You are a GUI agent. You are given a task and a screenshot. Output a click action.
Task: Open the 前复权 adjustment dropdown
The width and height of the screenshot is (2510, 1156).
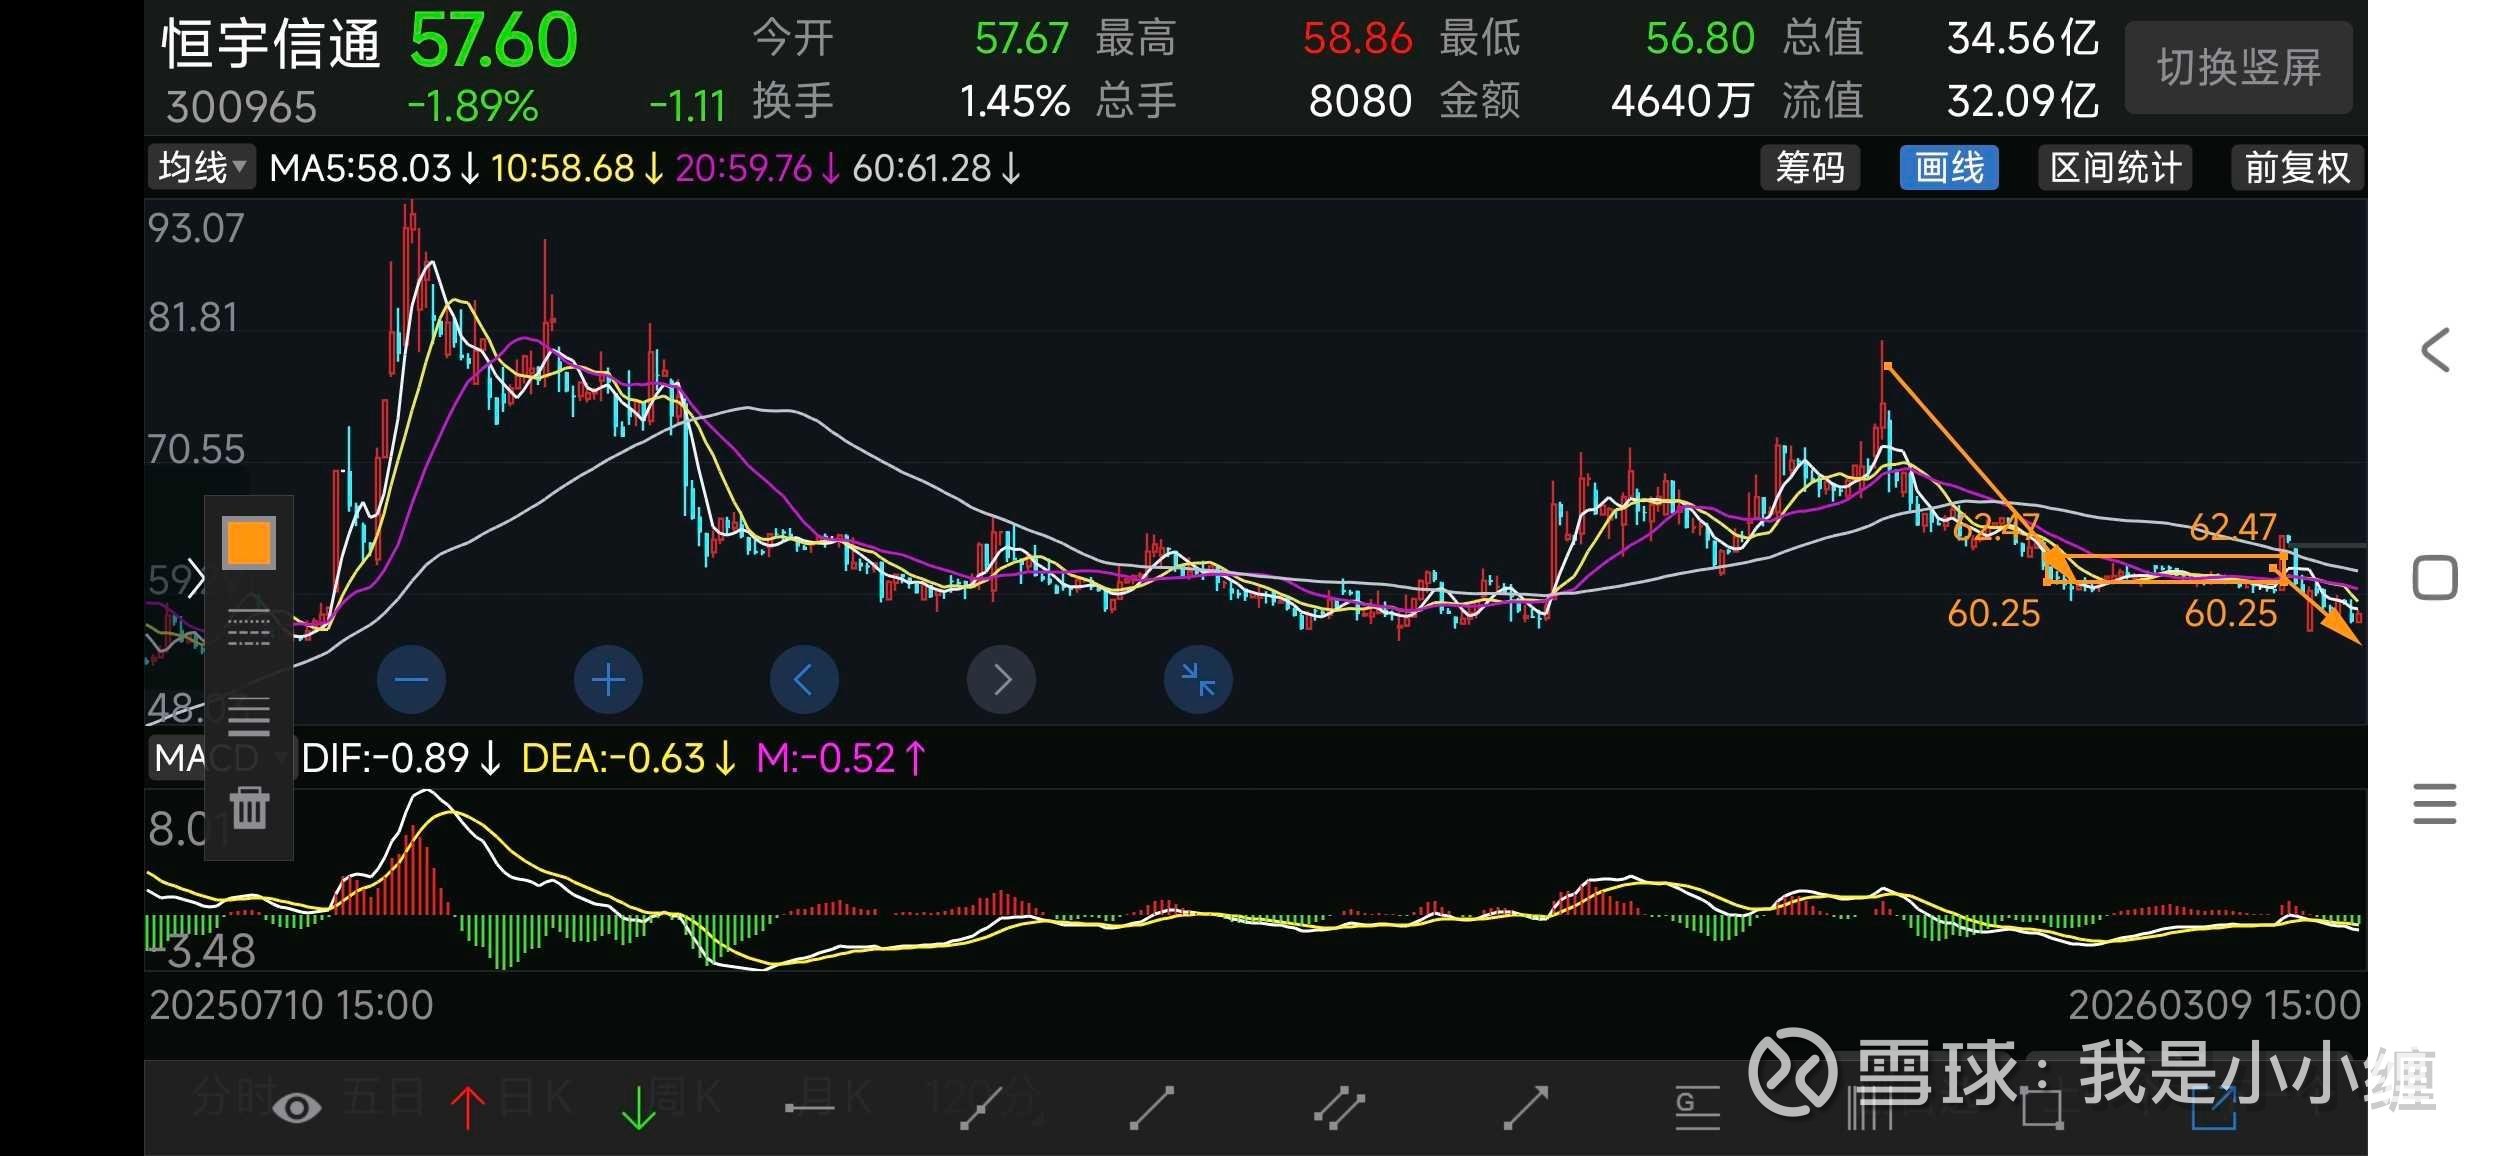2296,167
